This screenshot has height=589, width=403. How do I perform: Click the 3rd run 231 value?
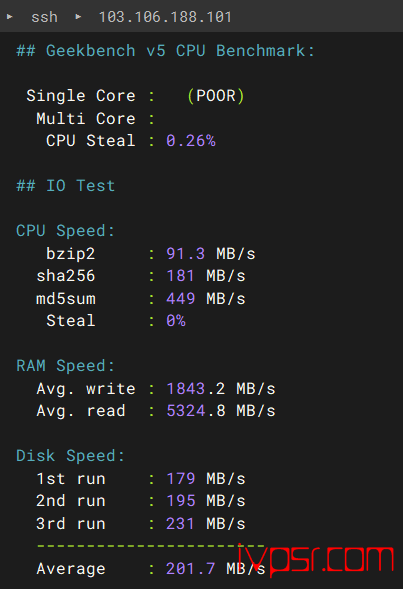(180, 524)
